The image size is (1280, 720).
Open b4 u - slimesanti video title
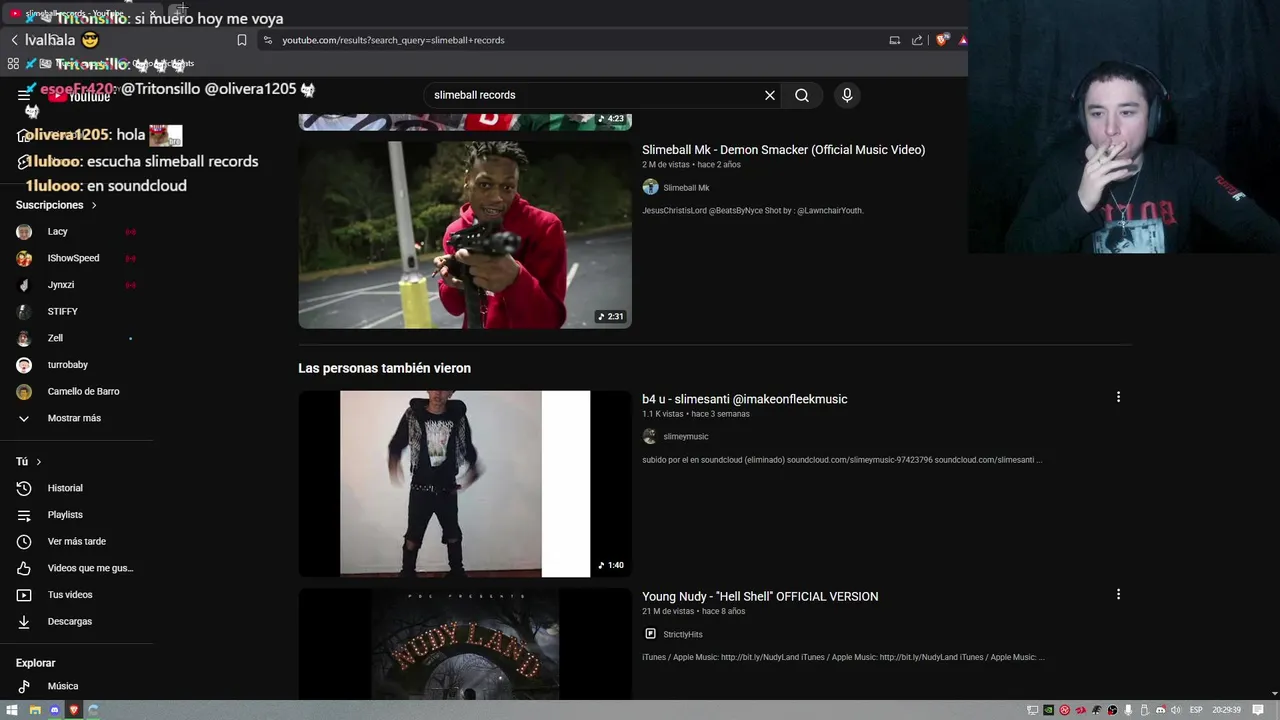744,399
